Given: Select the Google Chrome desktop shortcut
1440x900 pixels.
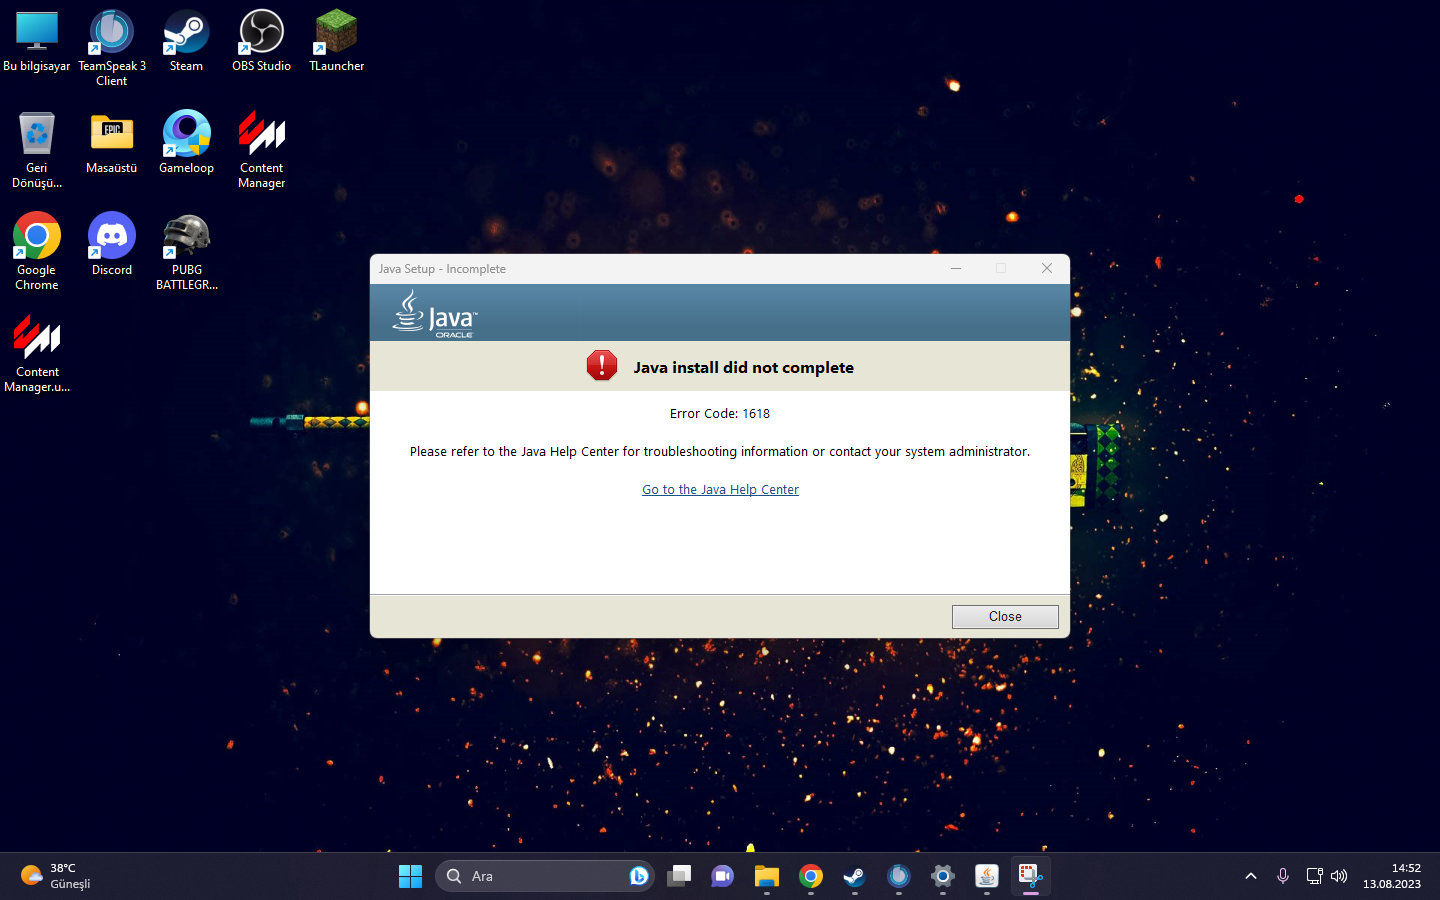Looking at the screenshot, I should [x=37, y=252].
